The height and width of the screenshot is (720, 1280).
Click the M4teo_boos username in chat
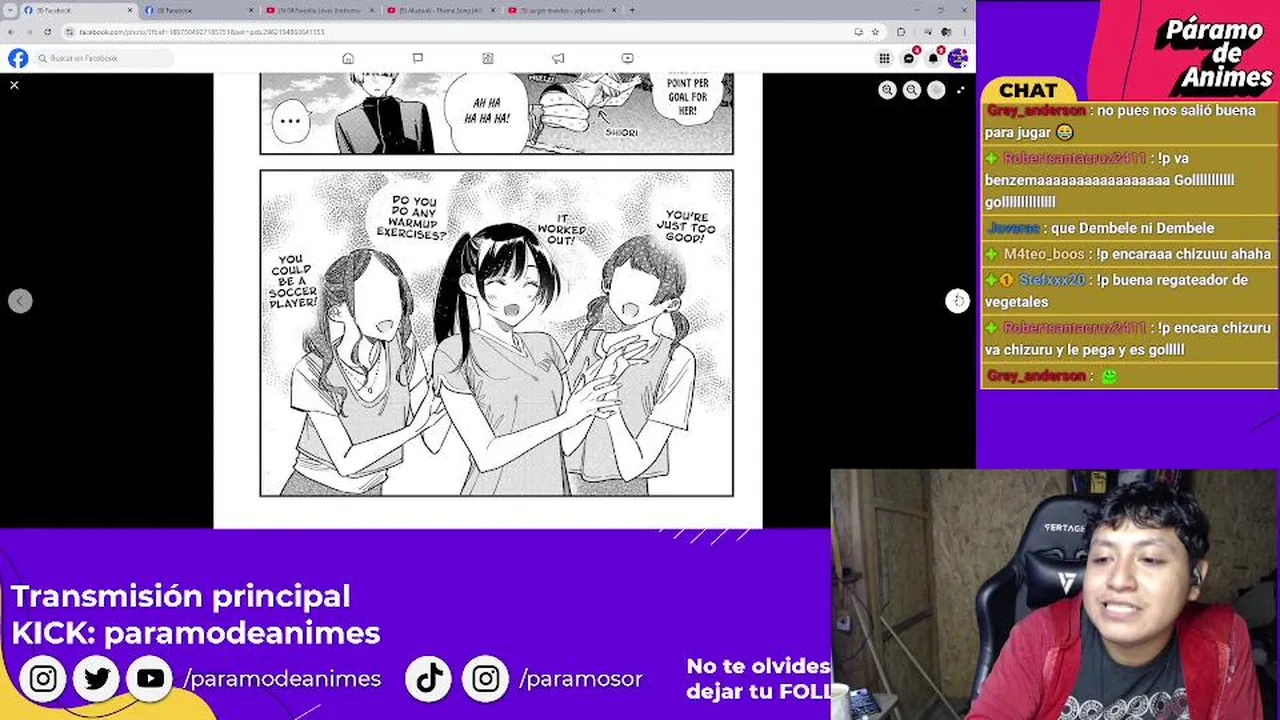click(x=1044, y=254)
